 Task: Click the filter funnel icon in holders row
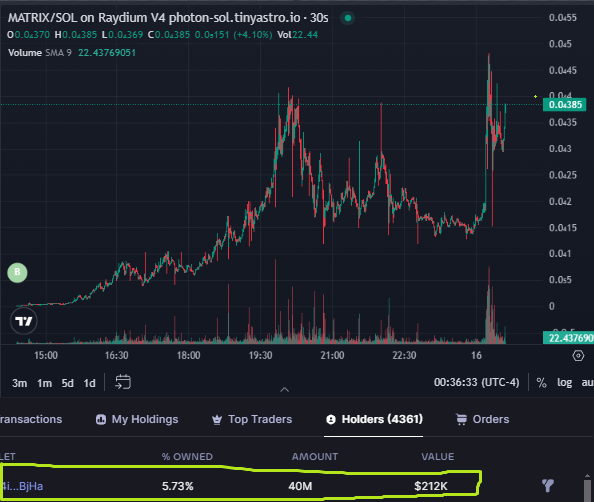(547, 485)
